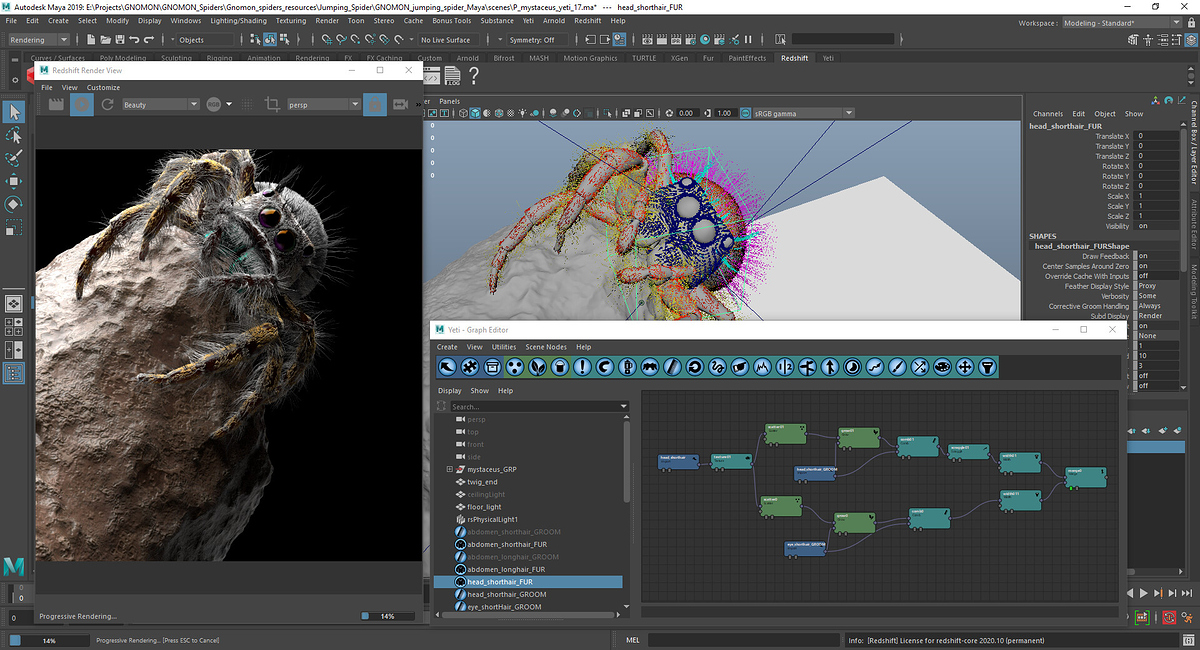The height and width of the screenshot is (650, 1200).
Task: Toggle select by component type mode
Action: [284, 40]
